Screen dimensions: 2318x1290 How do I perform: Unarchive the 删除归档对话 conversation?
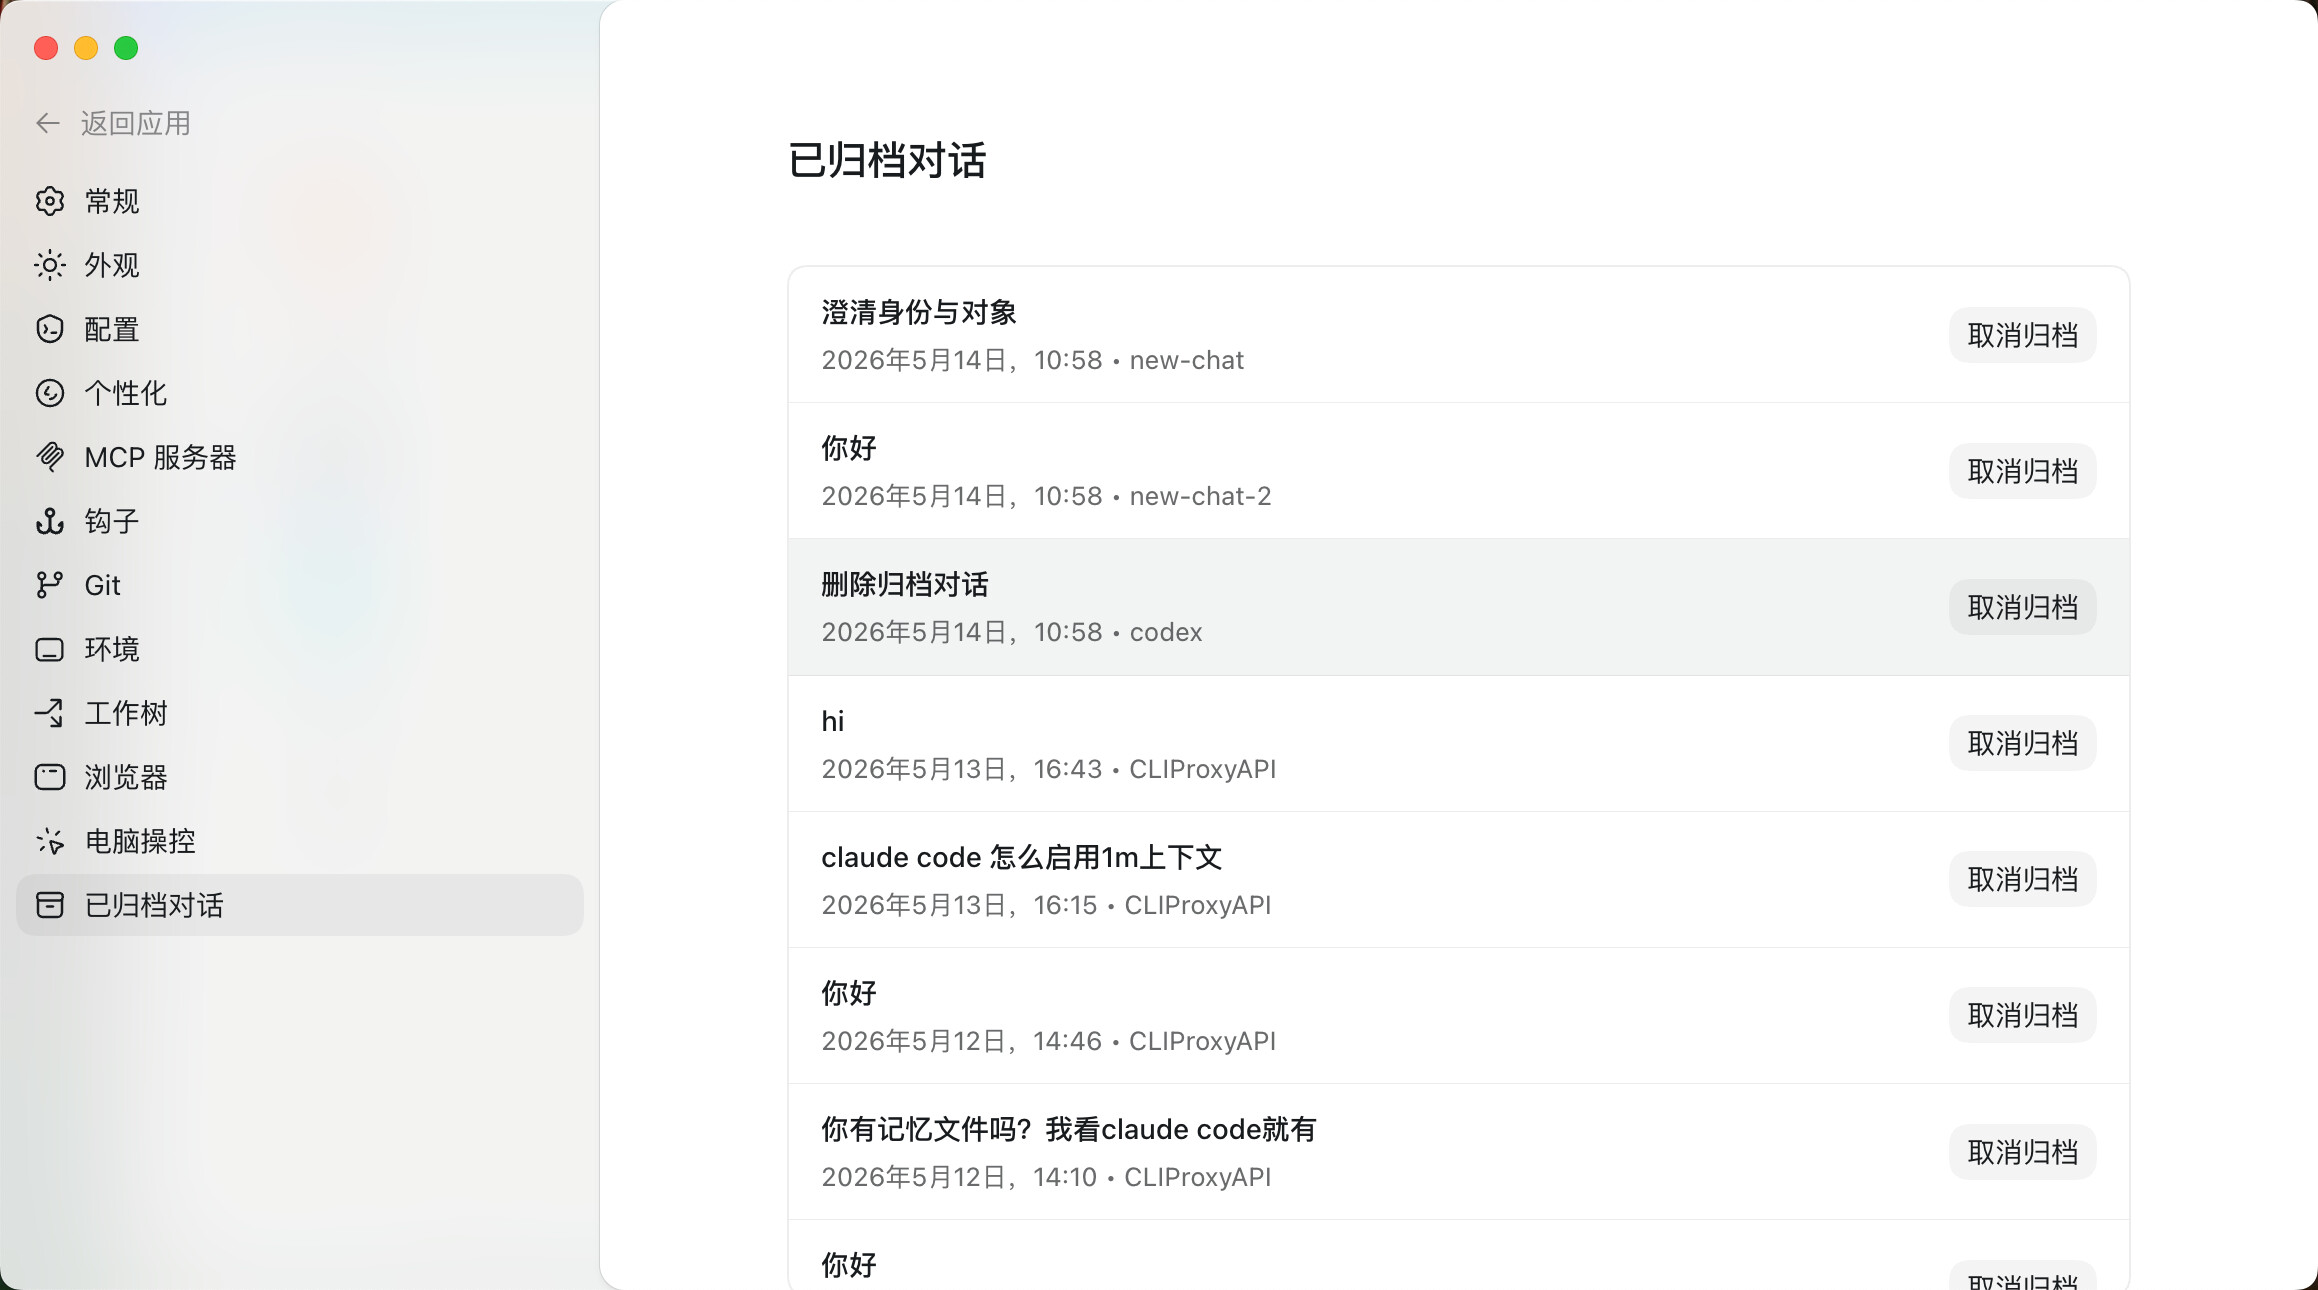(2022, 607)
